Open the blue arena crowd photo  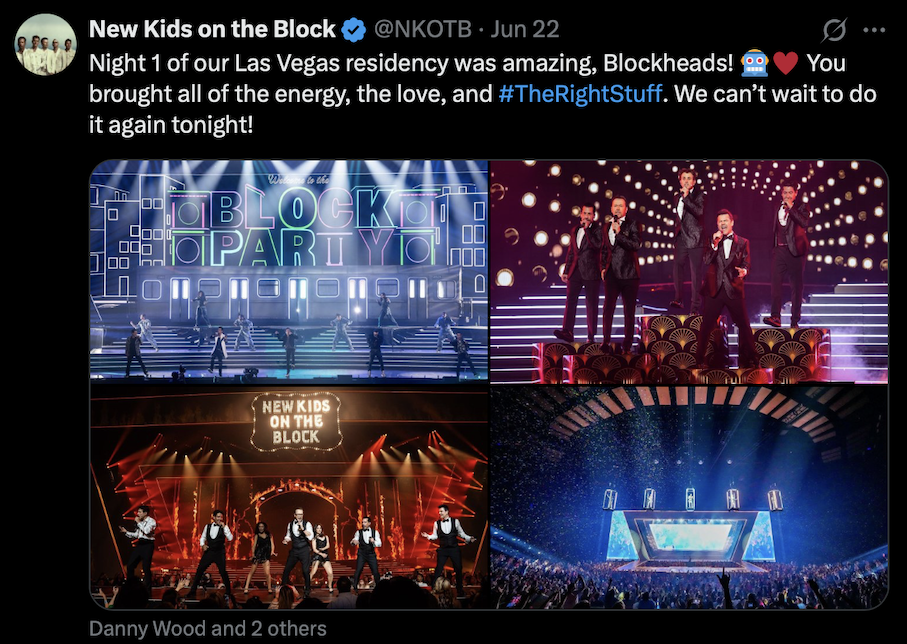(689, 497)
